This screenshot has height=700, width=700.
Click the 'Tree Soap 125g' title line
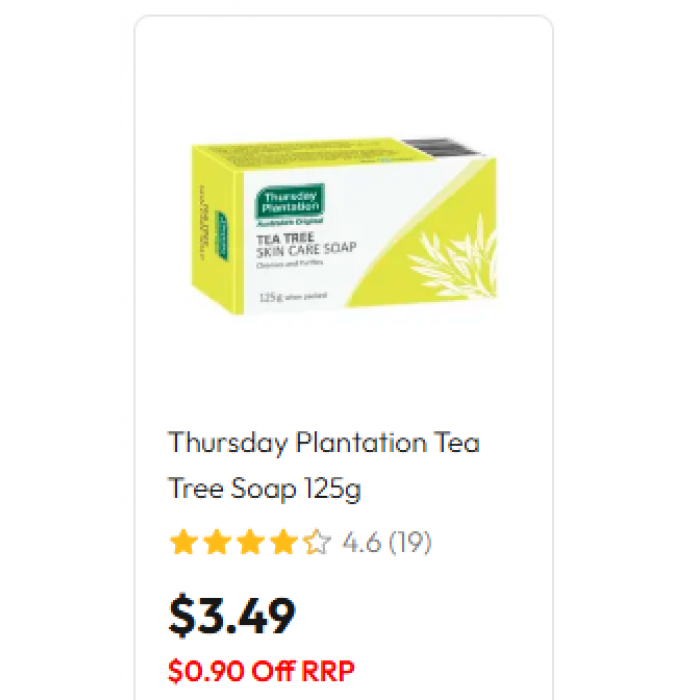(x=264, y=488)
